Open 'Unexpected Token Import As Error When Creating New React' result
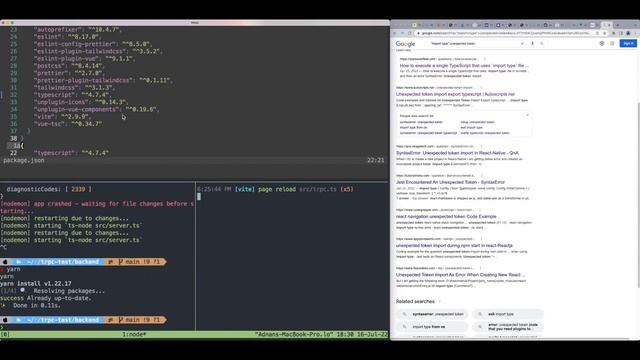The width and height of the screenshot is (640, 360). click(460, 275)
